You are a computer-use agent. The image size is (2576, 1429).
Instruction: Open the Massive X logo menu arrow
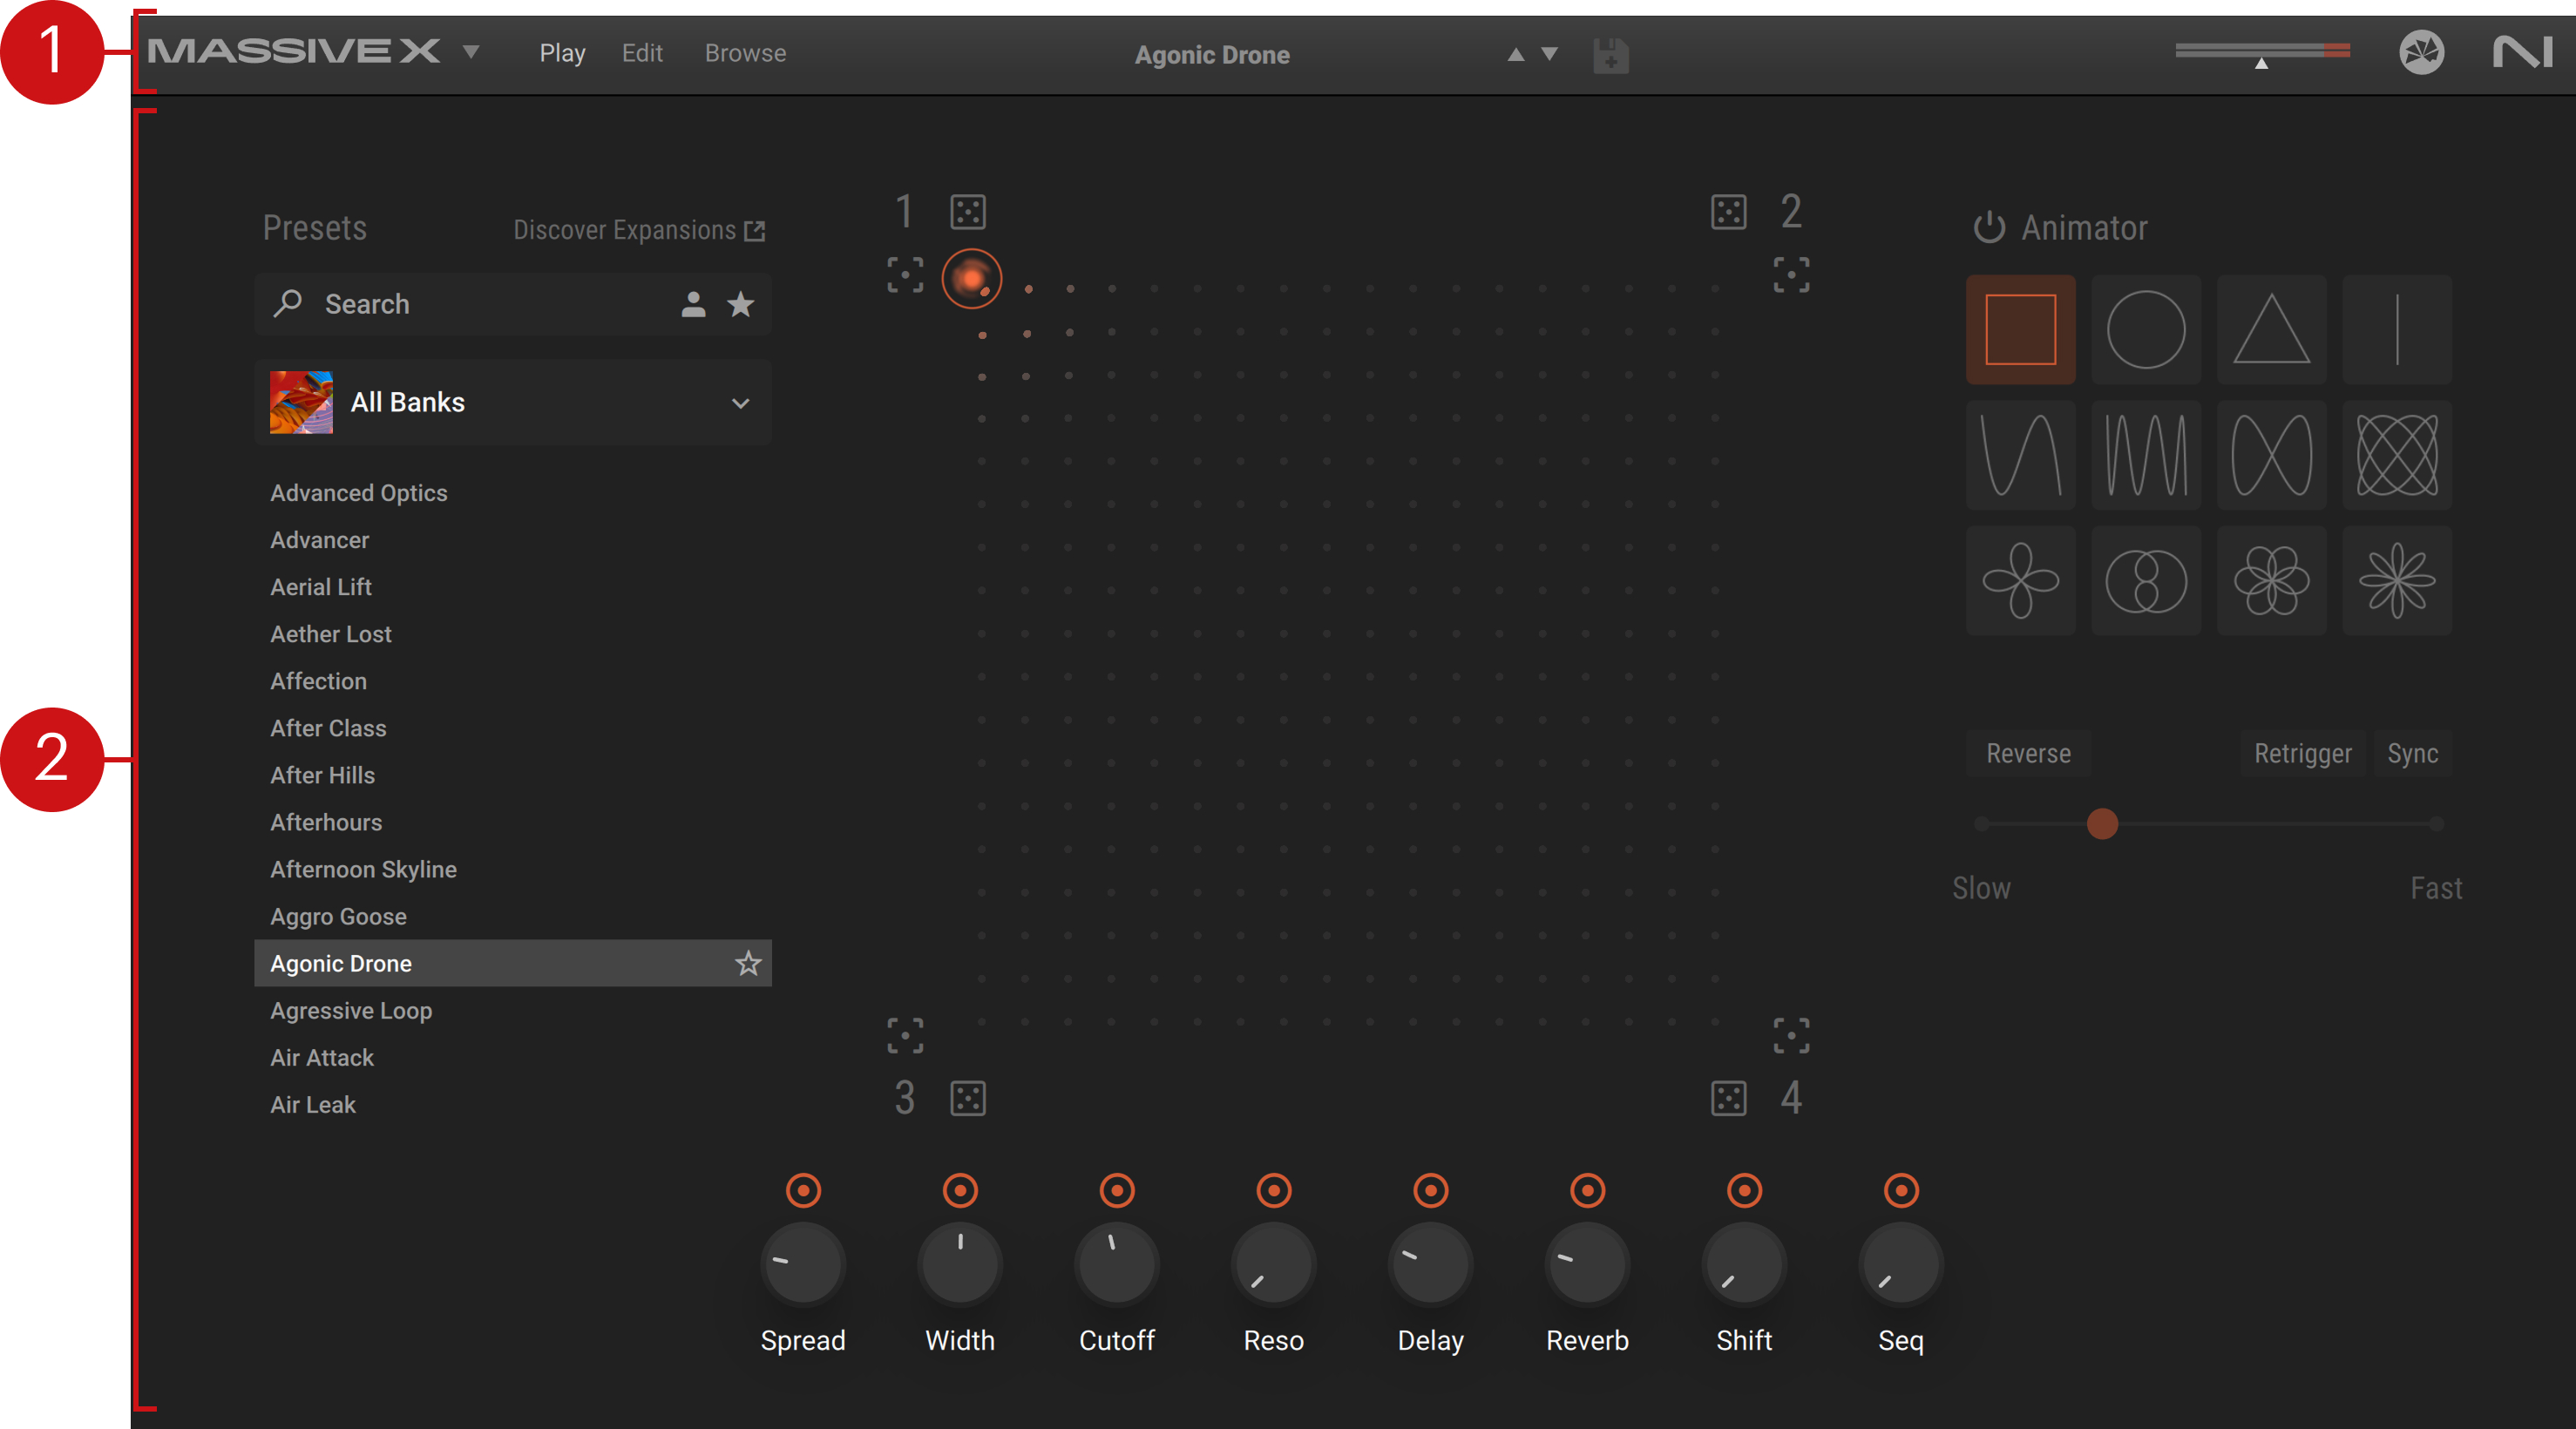(471, 52)
